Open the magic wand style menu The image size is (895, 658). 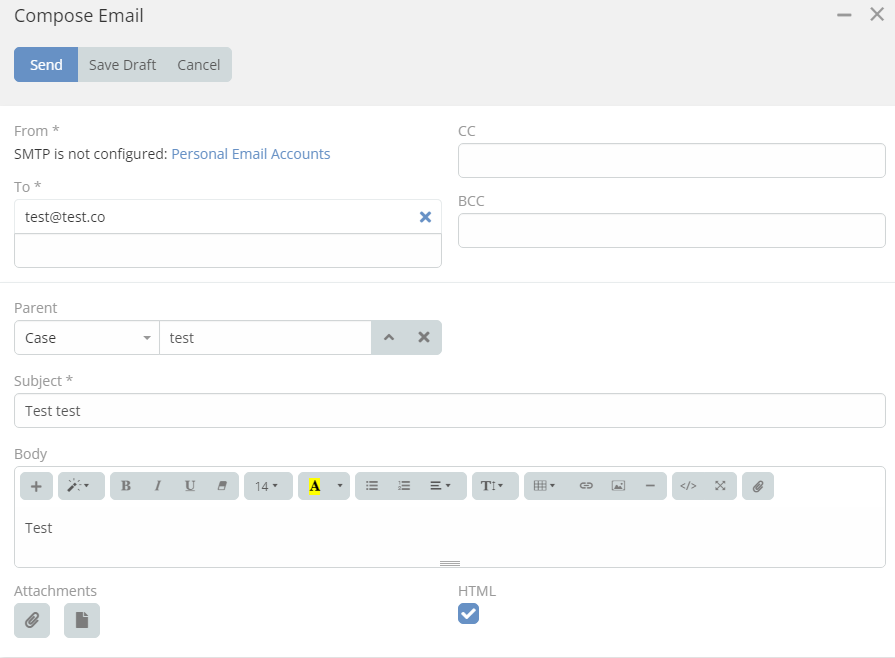tap(78, 486)
